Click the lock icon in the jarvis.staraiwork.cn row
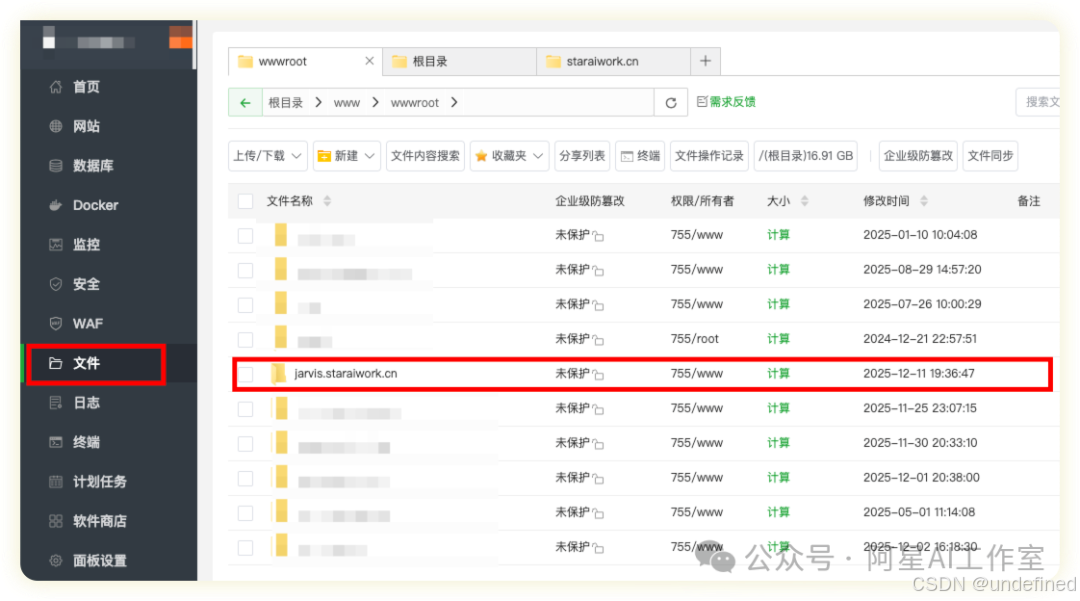This screenshot has height=601, width=1080. 599,375
